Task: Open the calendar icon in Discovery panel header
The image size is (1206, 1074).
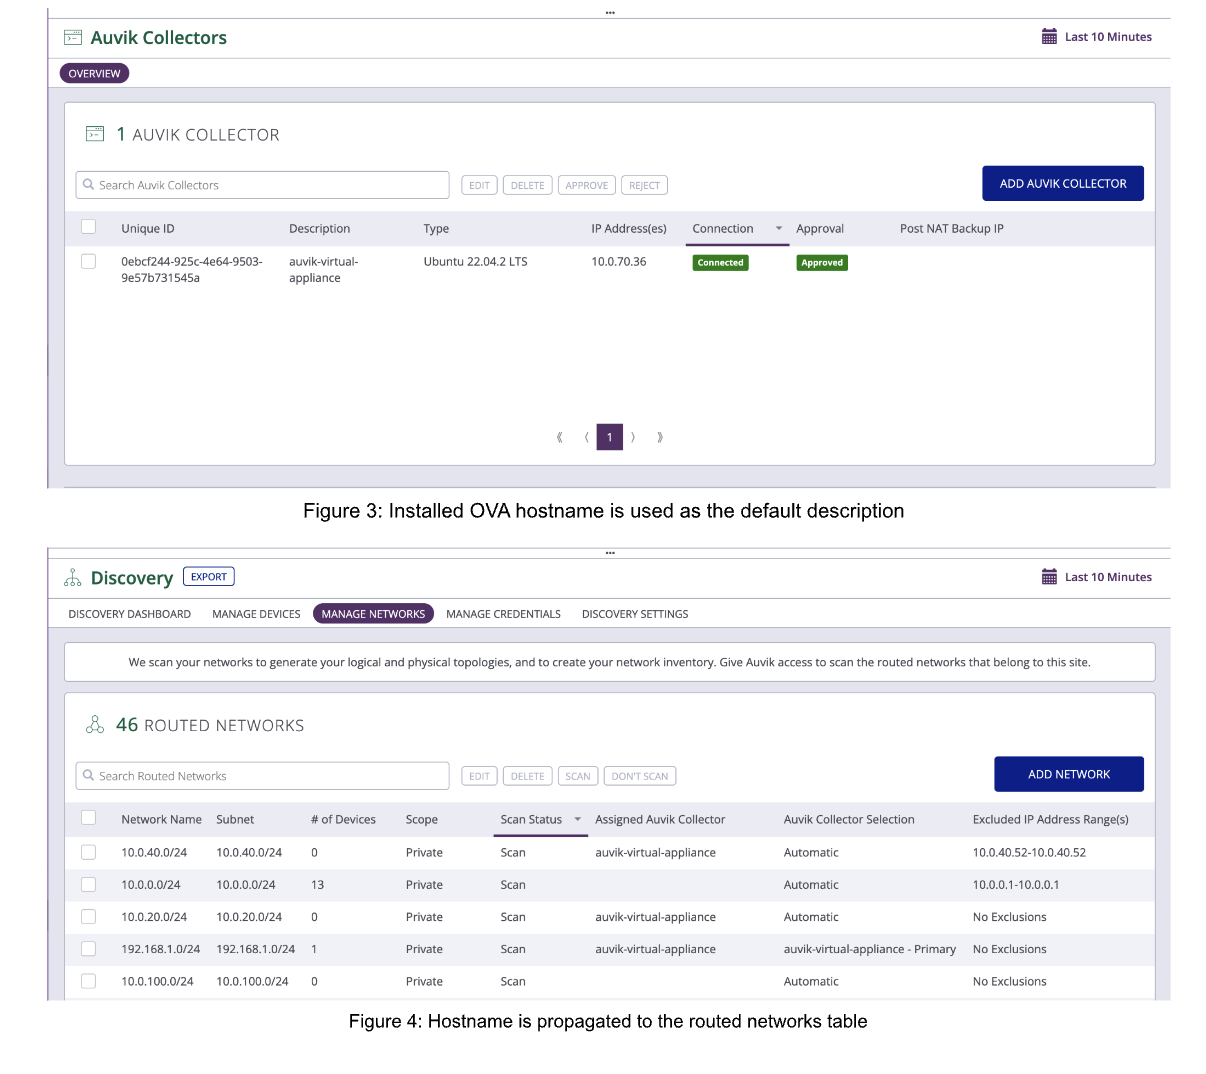Action: click(x=1049, y=577)
